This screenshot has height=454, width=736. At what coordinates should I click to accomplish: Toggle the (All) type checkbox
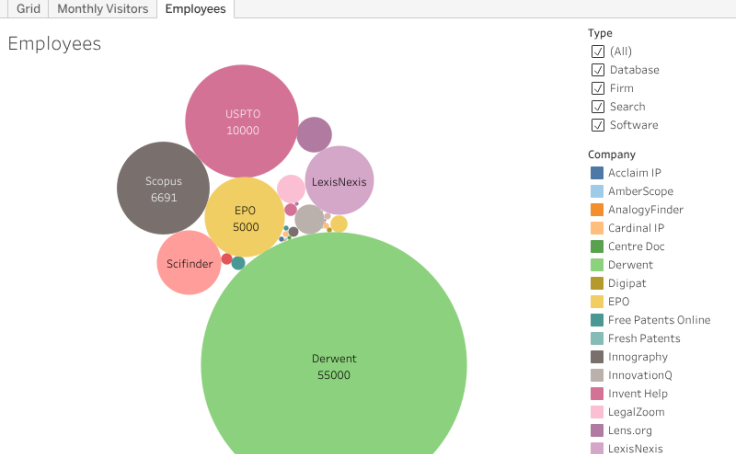click(598, 51)
